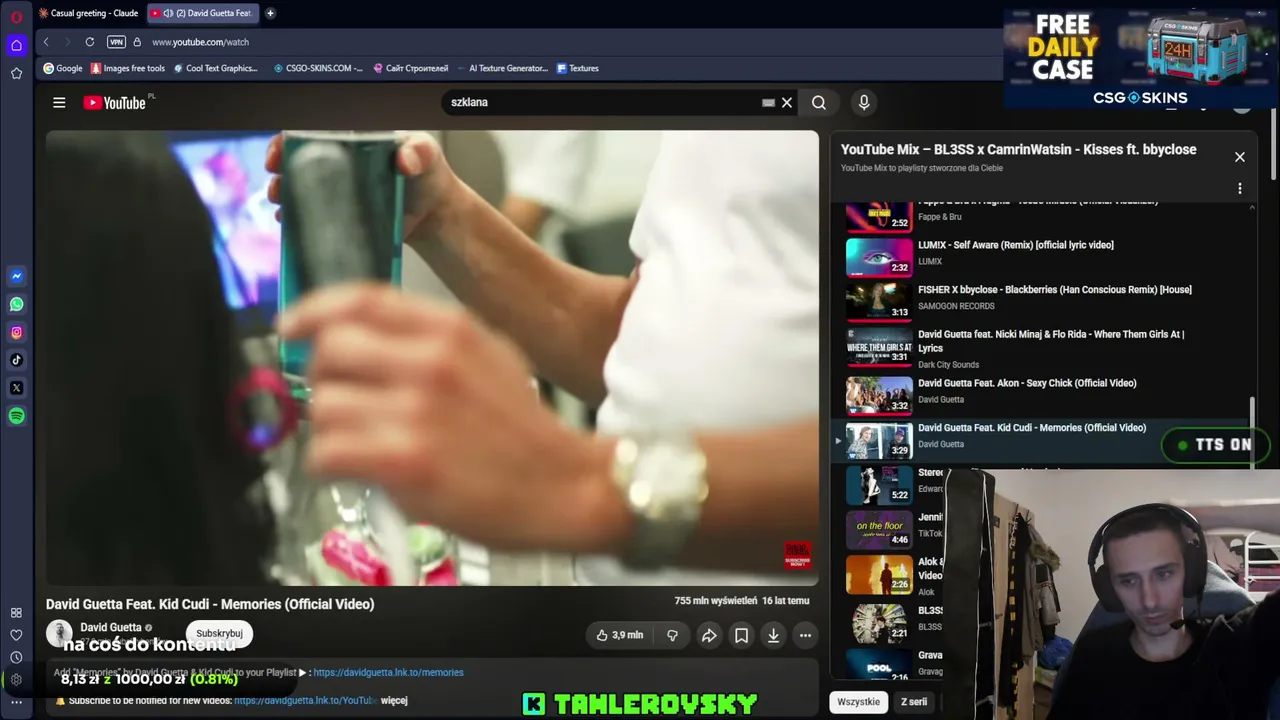Open the history clock icon in sidebar
The image size is (1280, 720).
16,657
